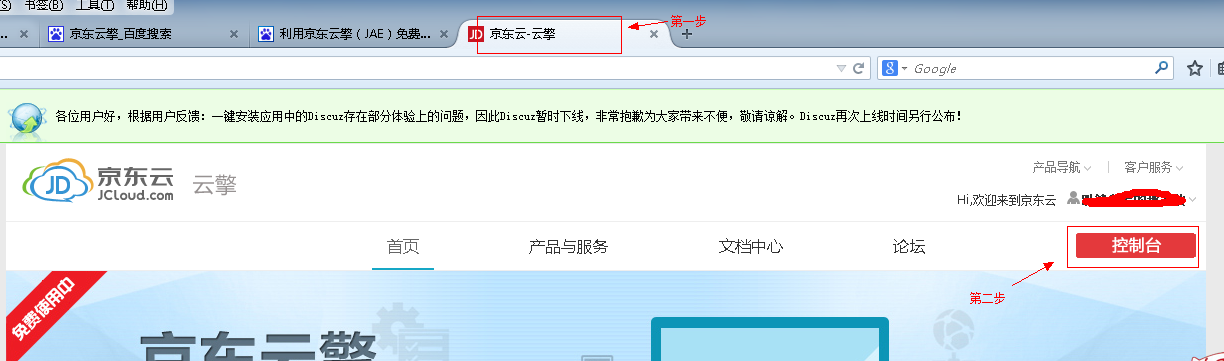Go to 文档中心 page
This screenshot has width=1224, height=361.
click(x=750, y=247)
